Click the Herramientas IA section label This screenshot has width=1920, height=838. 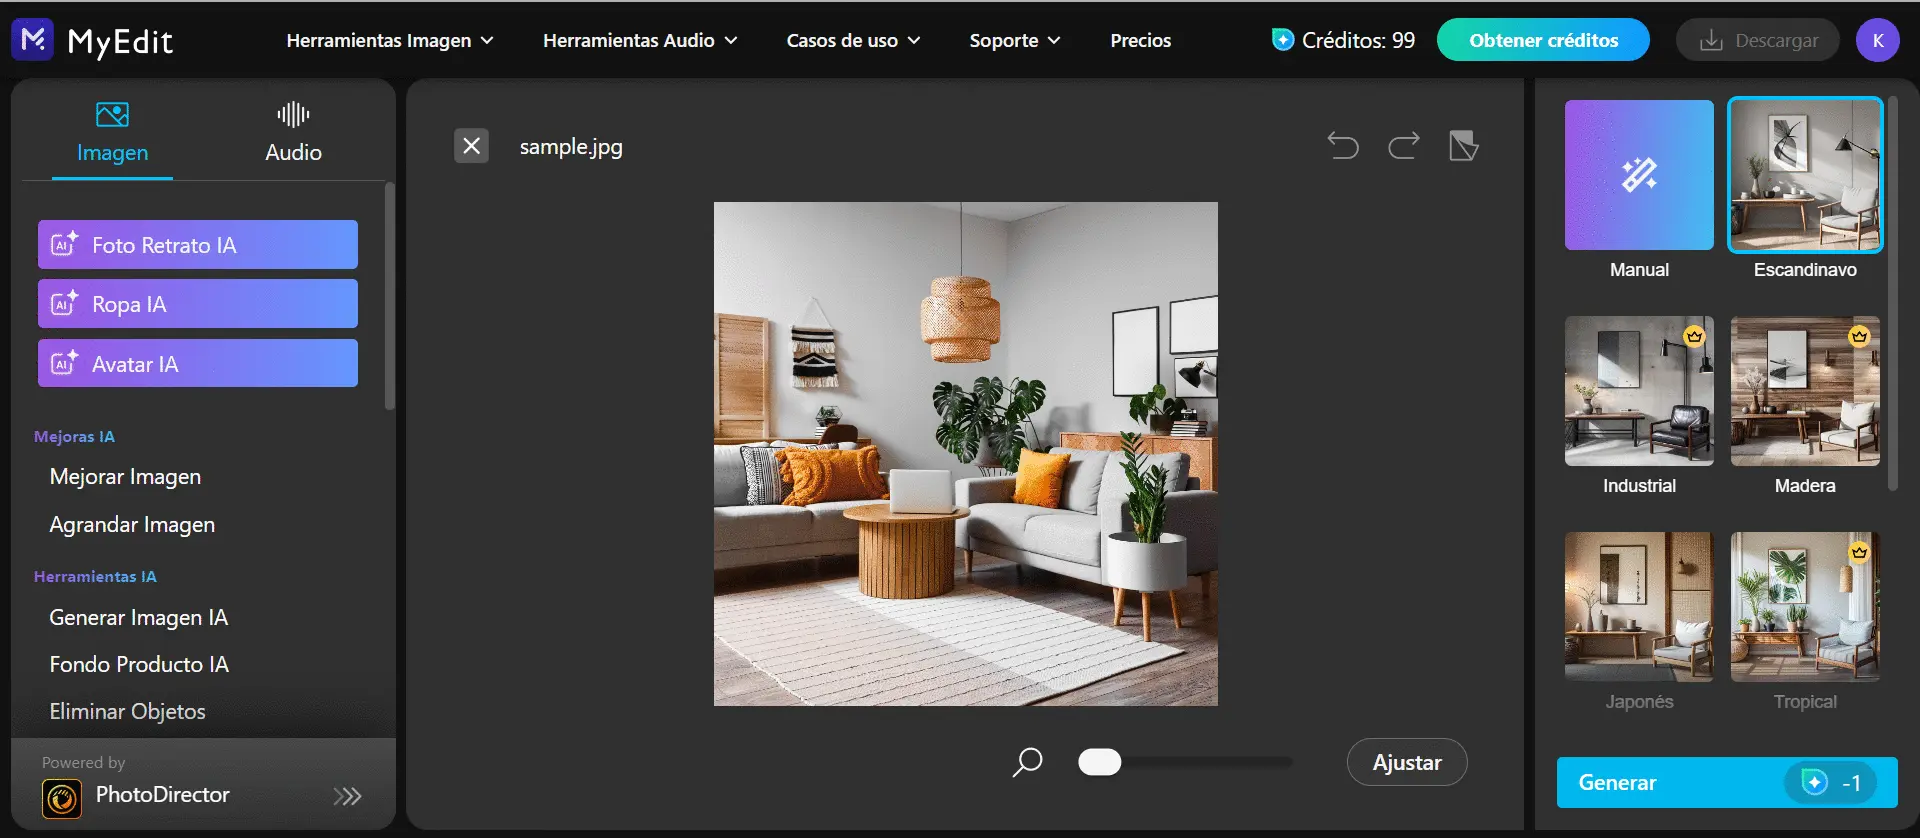click(95, 576)
